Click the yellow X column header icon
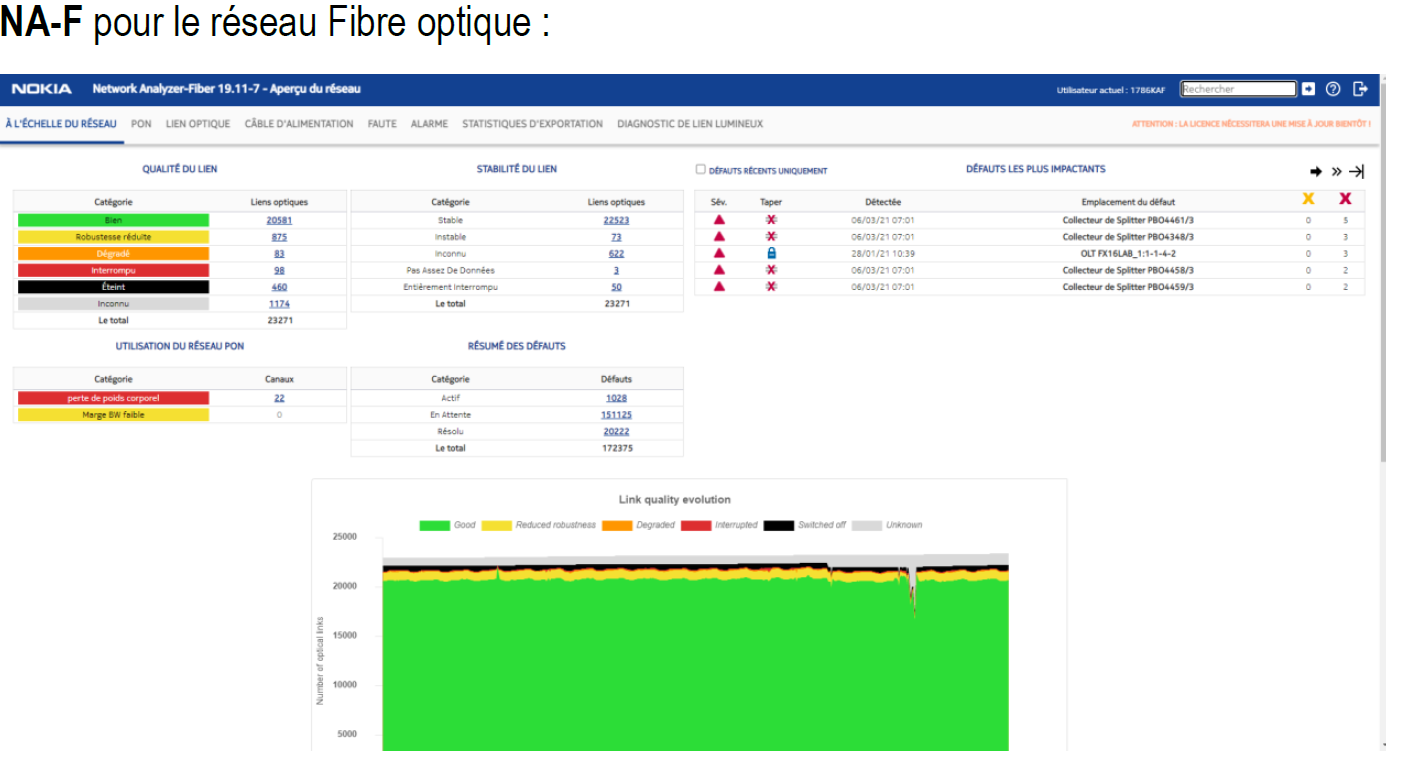The height and width of the screenshot is (764, 1419). click(1308, 200)
